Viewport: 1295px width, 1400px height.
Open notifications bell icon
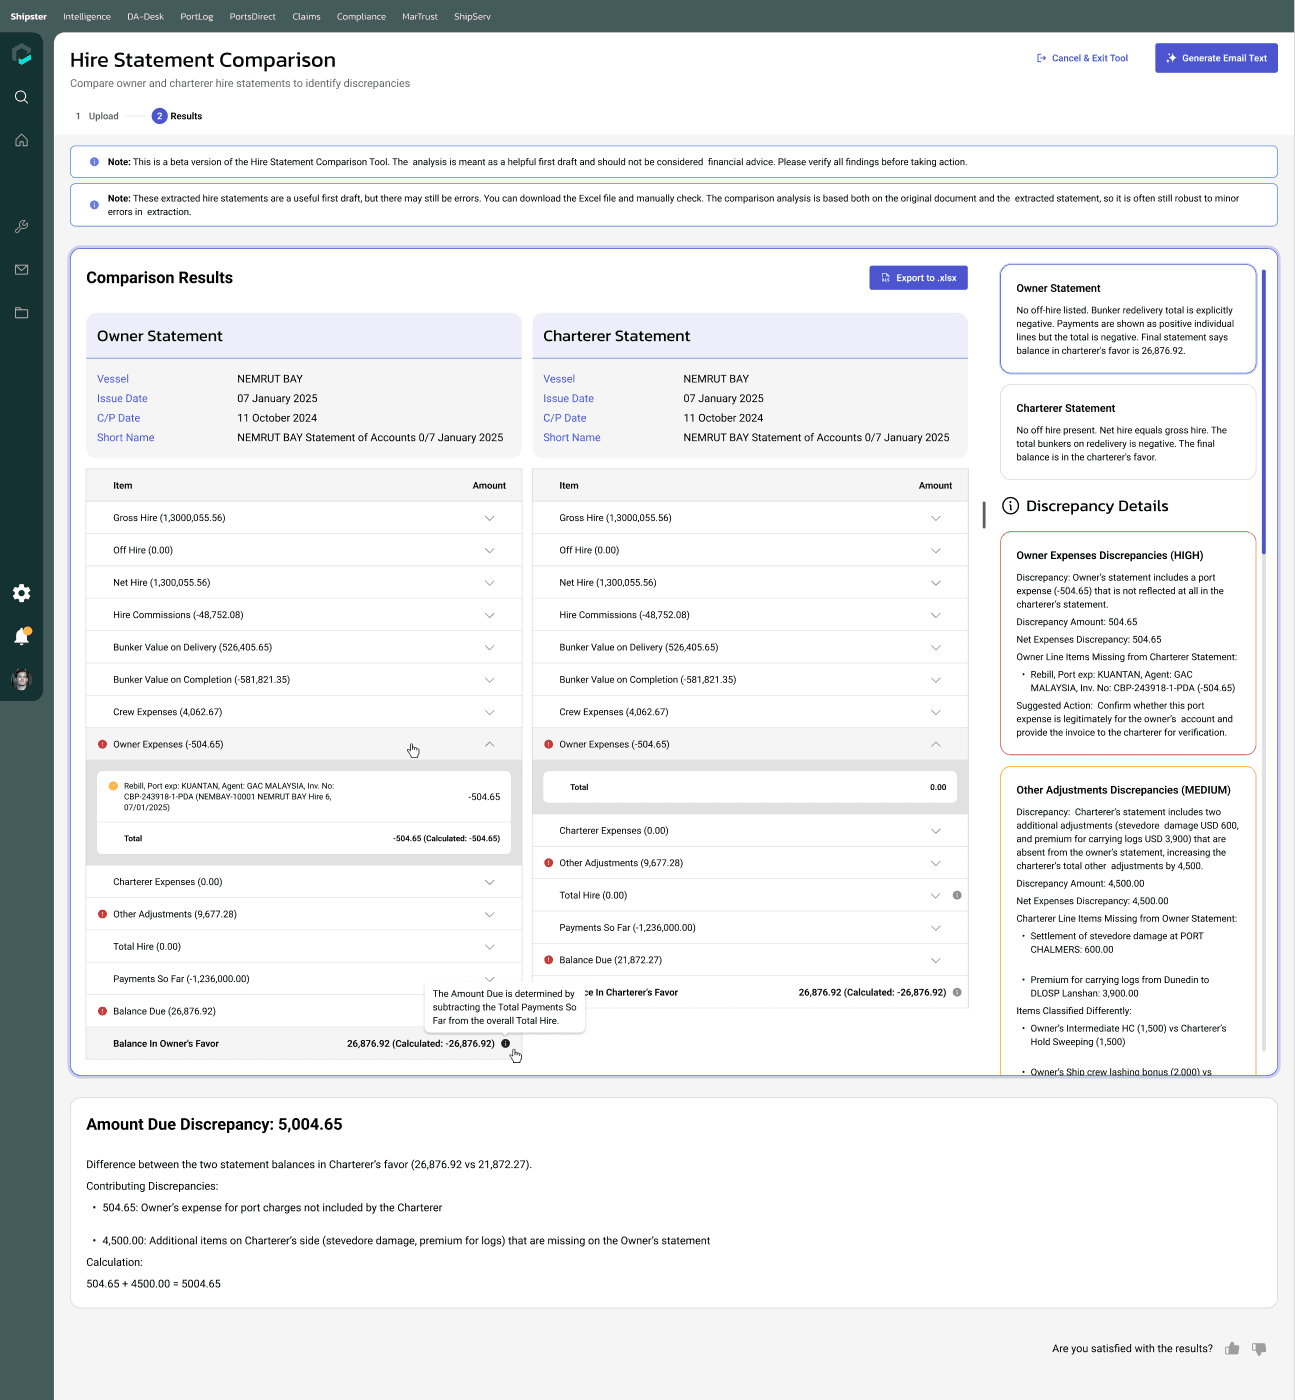click(21, 636)
